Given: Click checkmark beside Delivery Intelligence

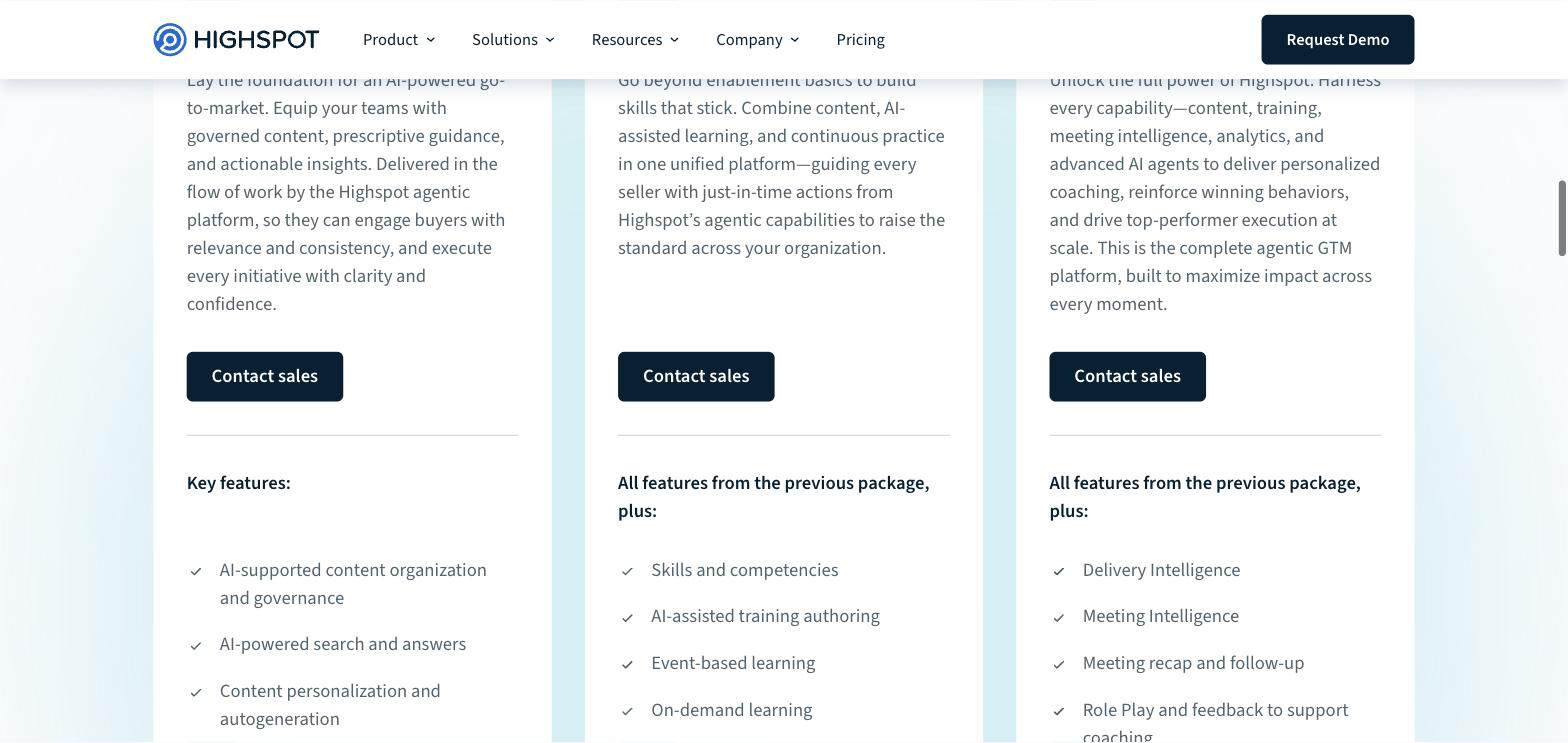Looking at the screenshot, I should [x=1059, y=572].
